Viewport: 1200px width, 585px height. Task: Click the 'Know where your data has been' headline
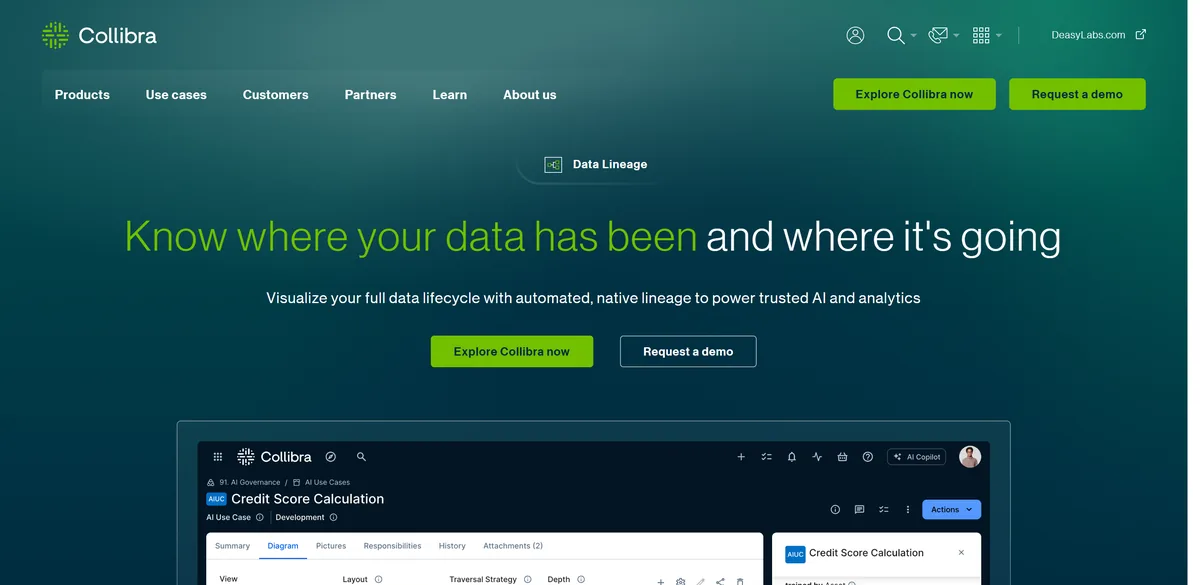(x=411, y=237)
